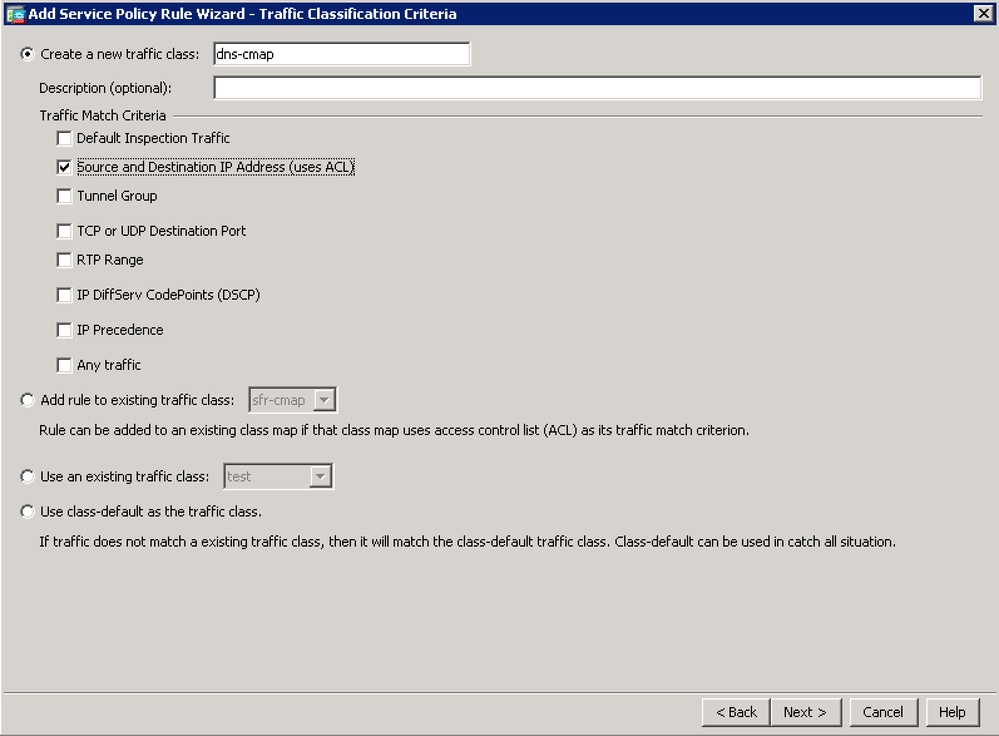Open the sfr-cmap traffic class dropdown

pyautogui.click(x=324, y=400)
